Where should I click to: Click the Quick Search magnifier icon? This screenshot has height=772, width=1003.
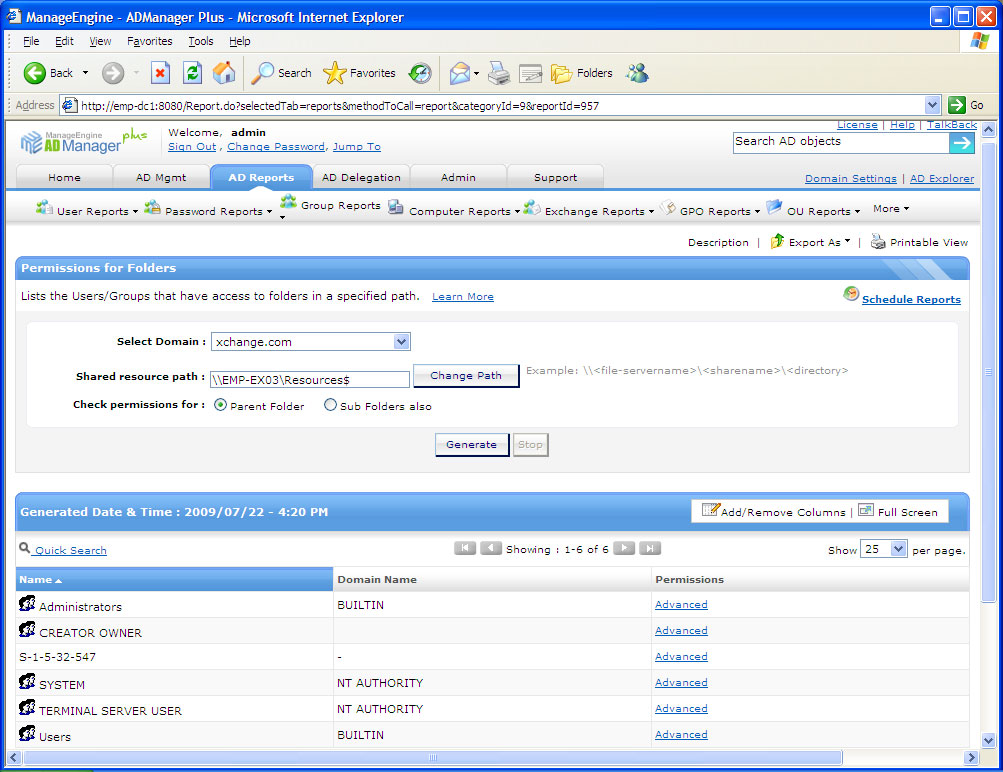click(25, 548)
